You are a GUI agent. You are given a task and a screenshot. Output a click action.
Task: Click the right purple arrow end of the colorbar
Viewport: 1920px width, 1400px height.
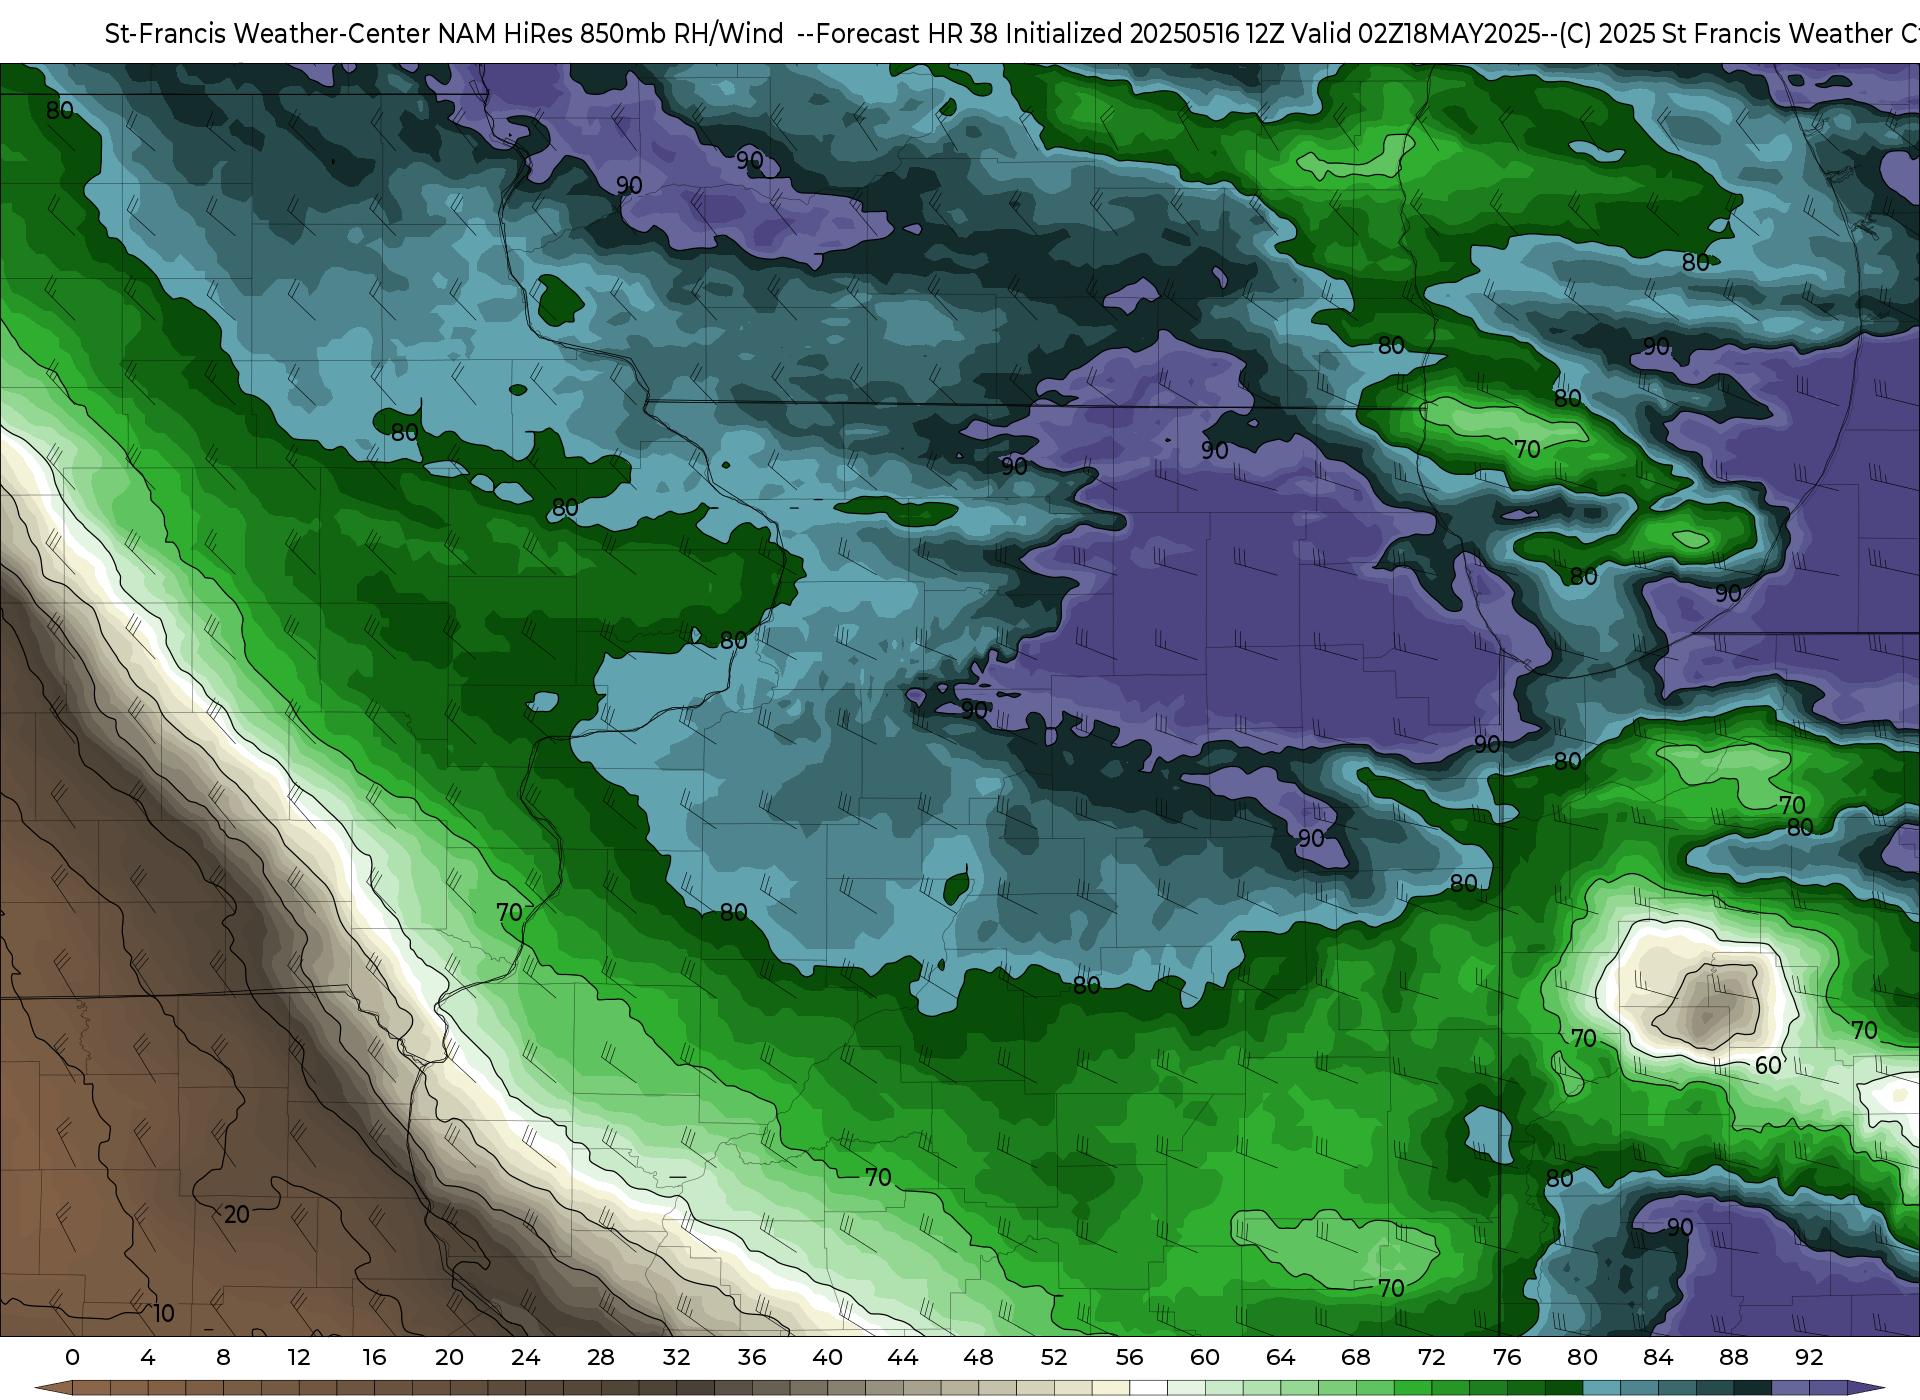1866,1388
